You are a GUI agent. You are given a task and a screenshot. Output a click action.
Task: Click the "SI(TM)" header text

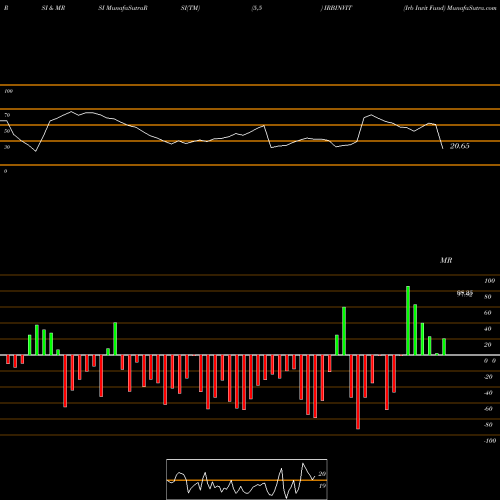[190, 8]
